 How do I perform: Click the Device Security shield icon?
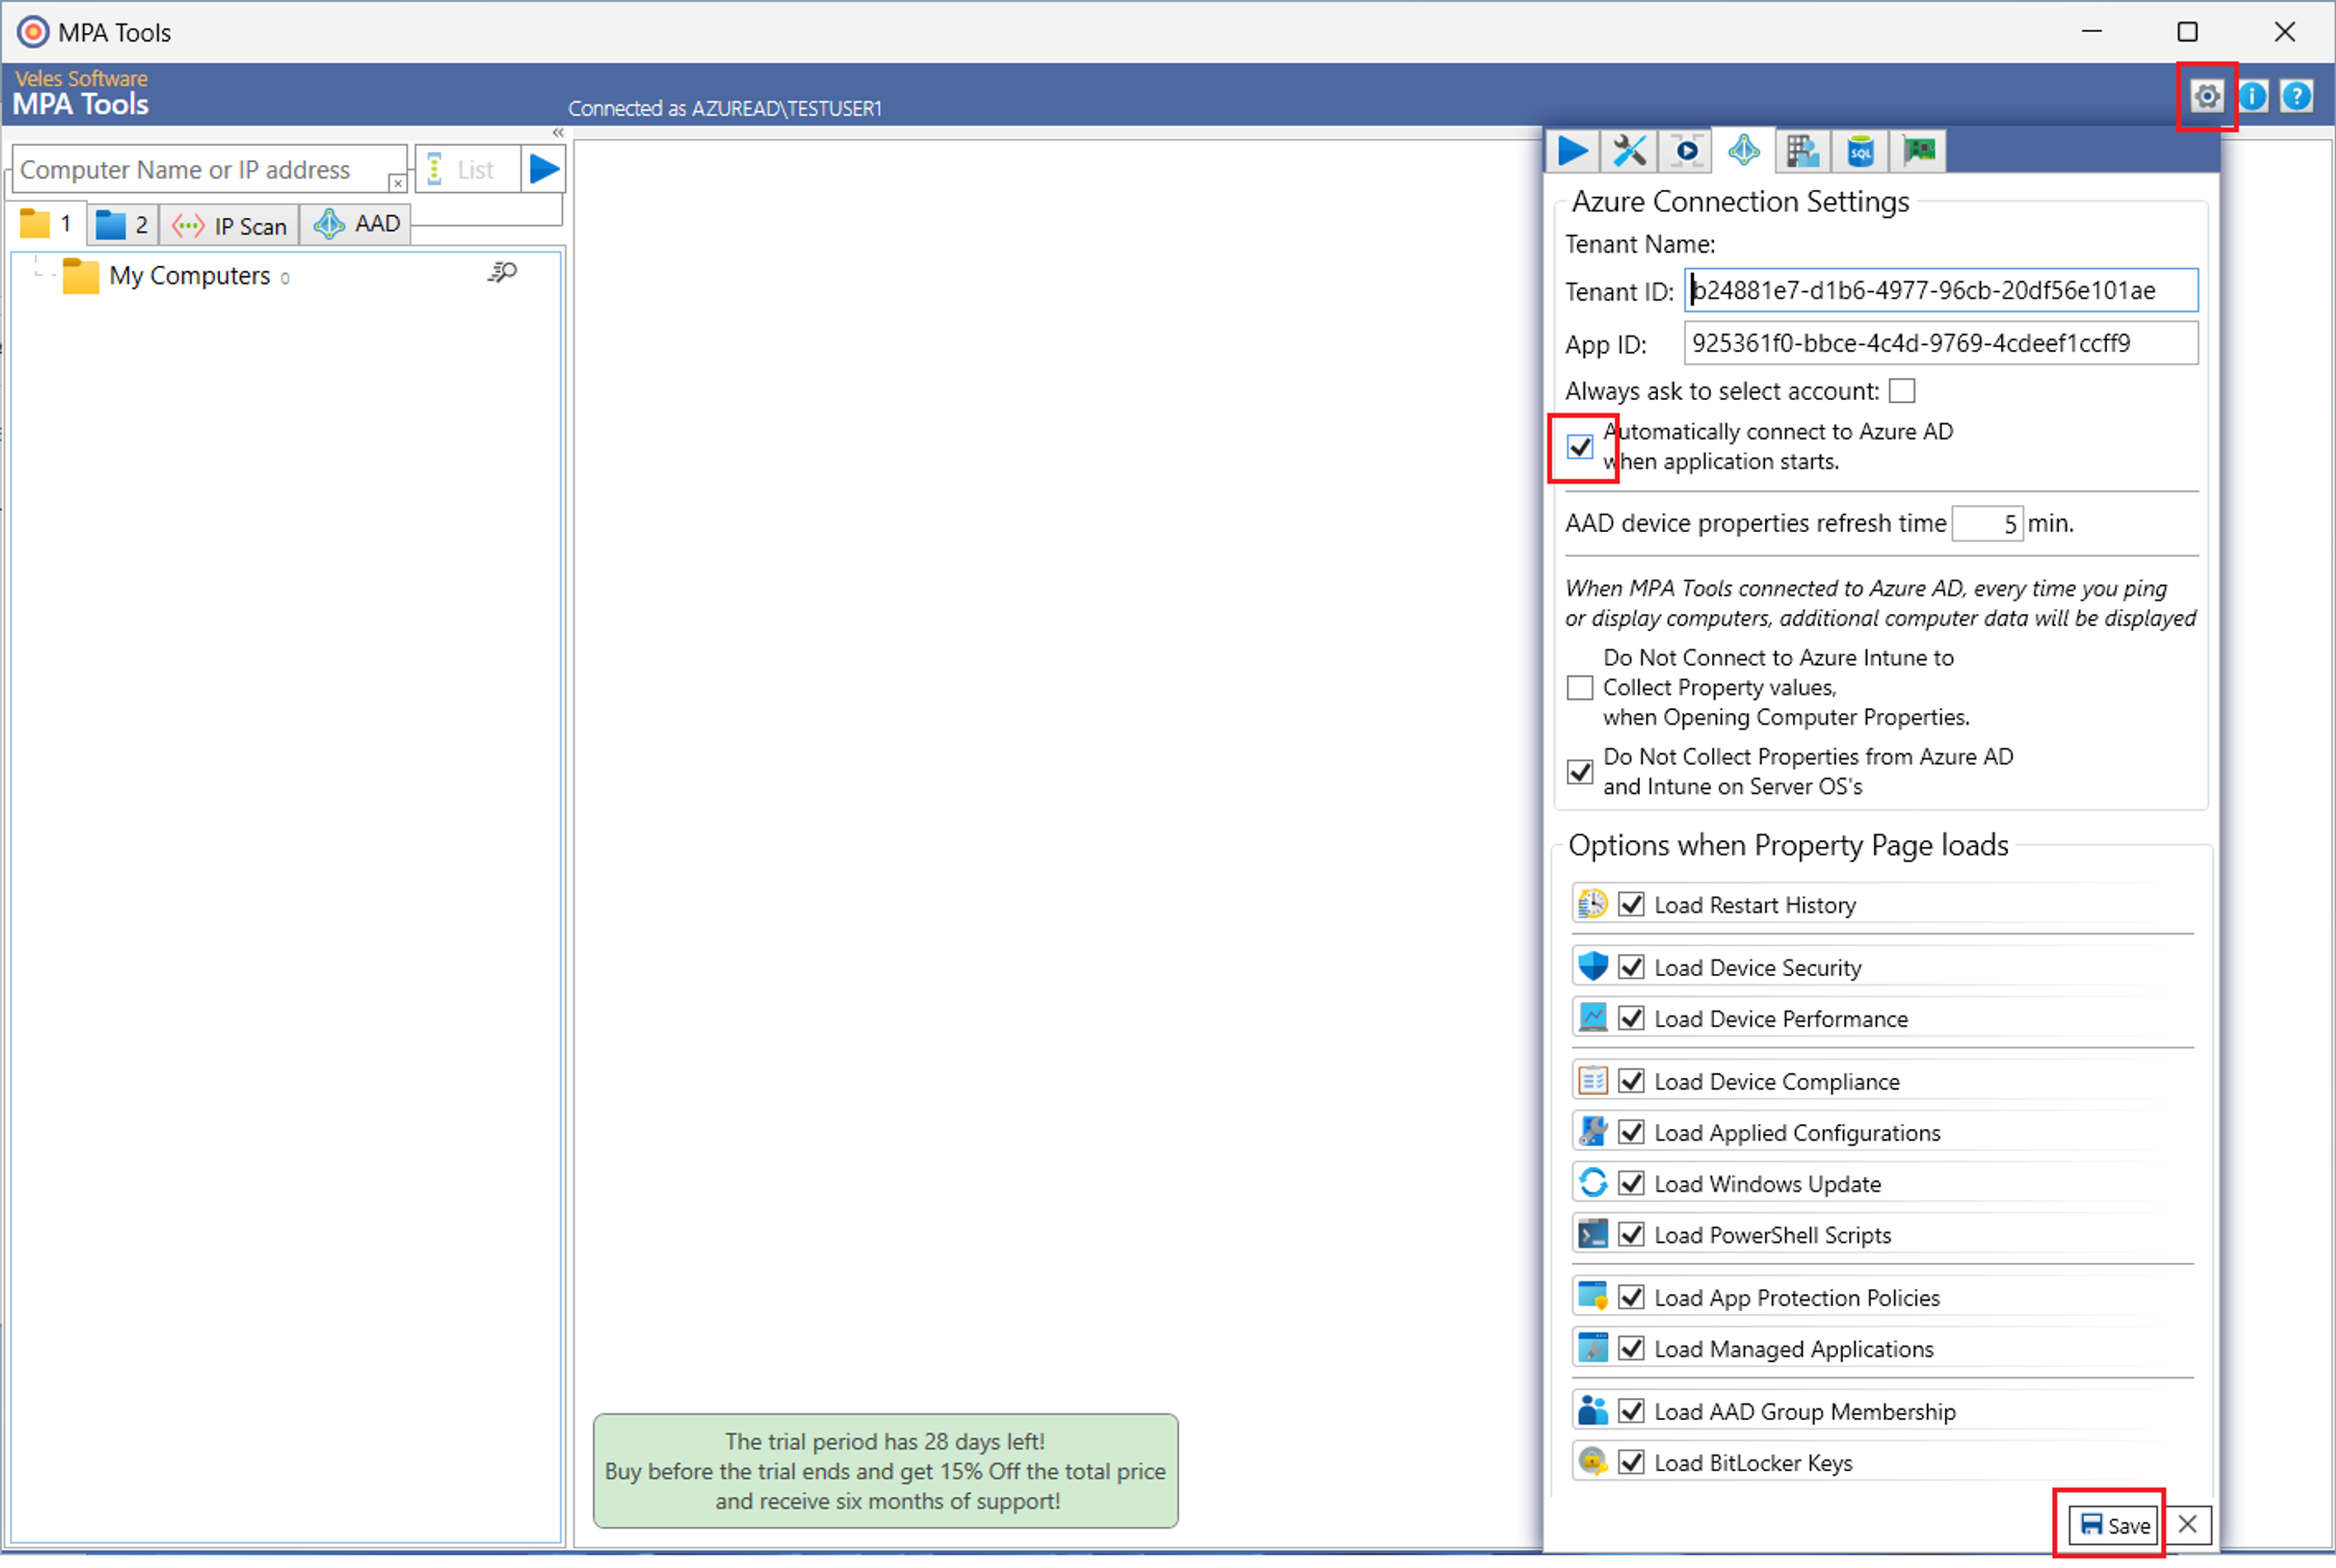pyautogui.click(x=1592, y=967)
